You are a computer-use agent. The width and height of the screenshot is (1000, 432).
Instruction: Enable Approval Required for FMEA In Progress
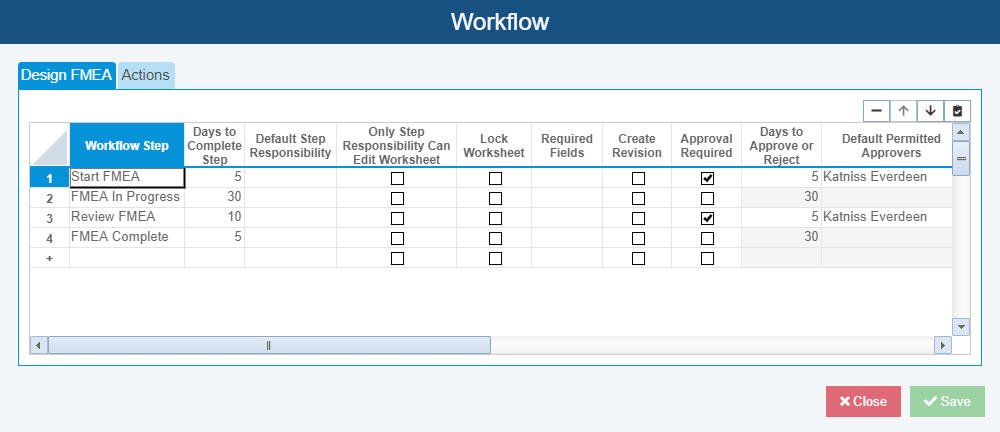pyautogui.click(x=707, y=198)
